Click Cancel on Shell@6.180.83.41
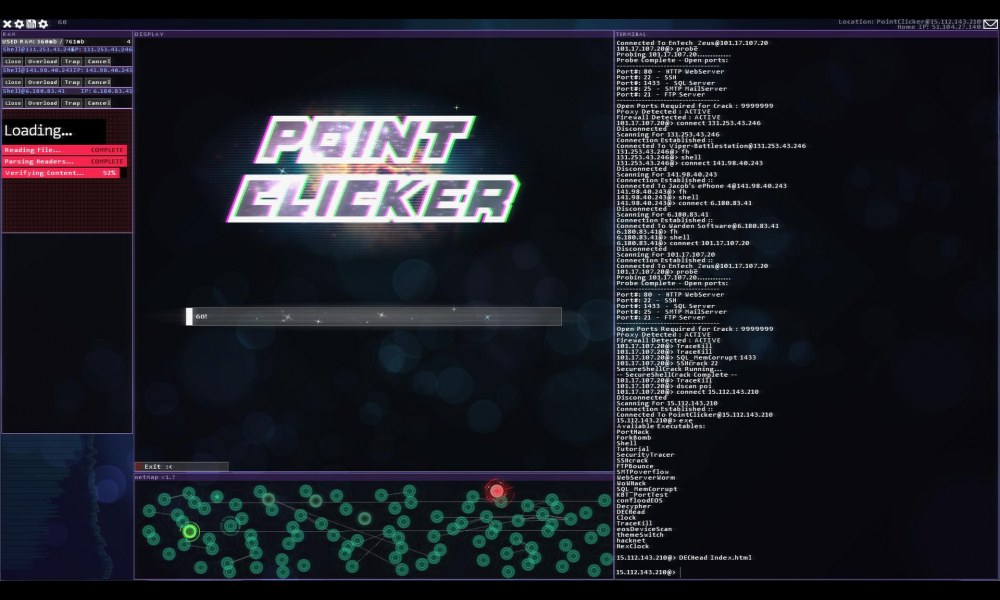This screenshot has height=600, width=1000. (98, 103)
